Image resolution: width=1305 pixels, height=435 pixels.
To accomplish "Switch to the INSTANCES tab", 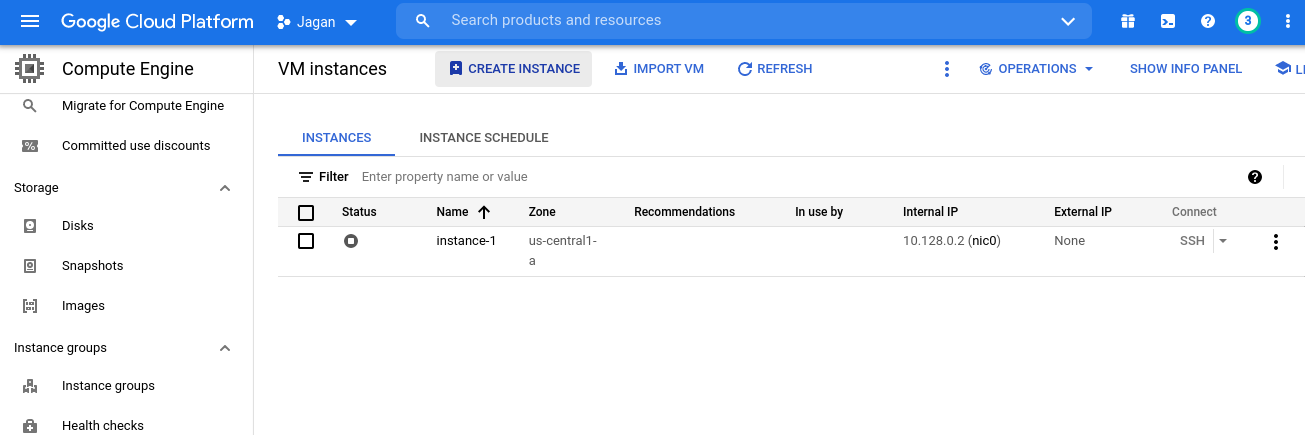I will (337, 138).
